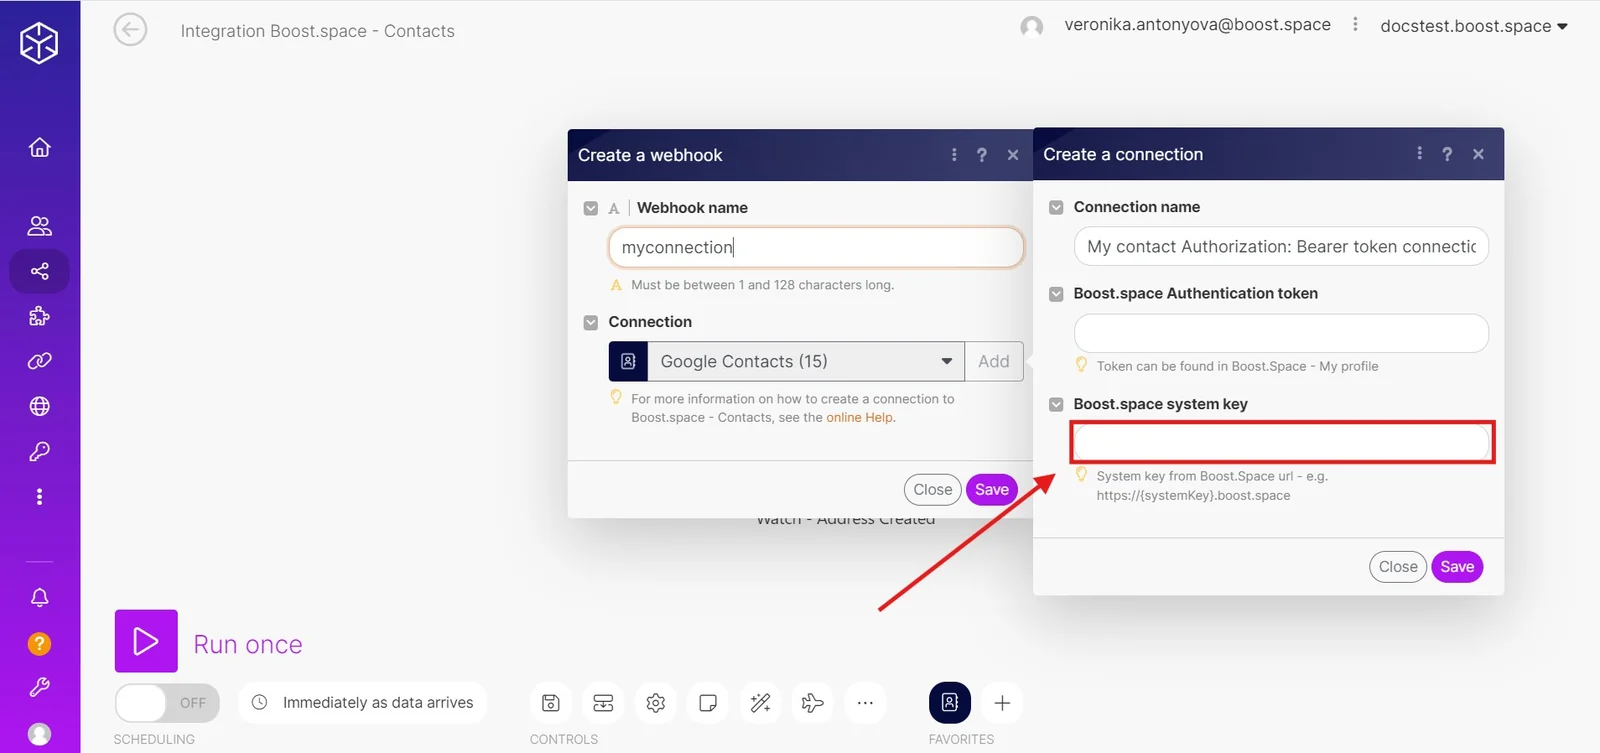
Task: Open Keys icon in sidebar
Action: (39, 452)
